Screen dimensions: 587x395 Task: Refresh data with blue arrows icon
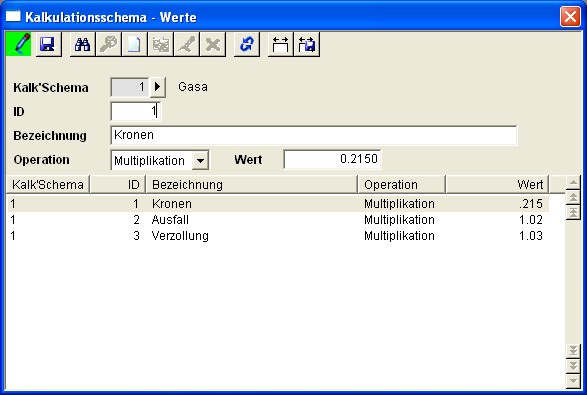click(x=247, y=44)
